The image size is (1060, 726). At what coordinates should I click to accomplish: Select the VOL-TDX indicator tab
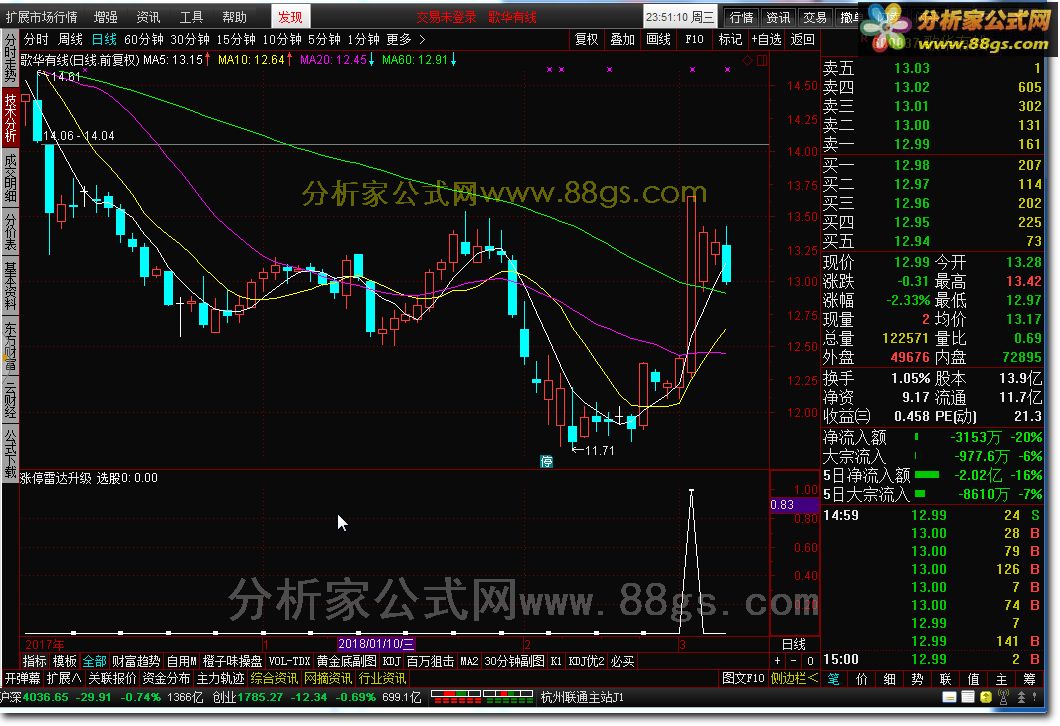coord(289,661)
